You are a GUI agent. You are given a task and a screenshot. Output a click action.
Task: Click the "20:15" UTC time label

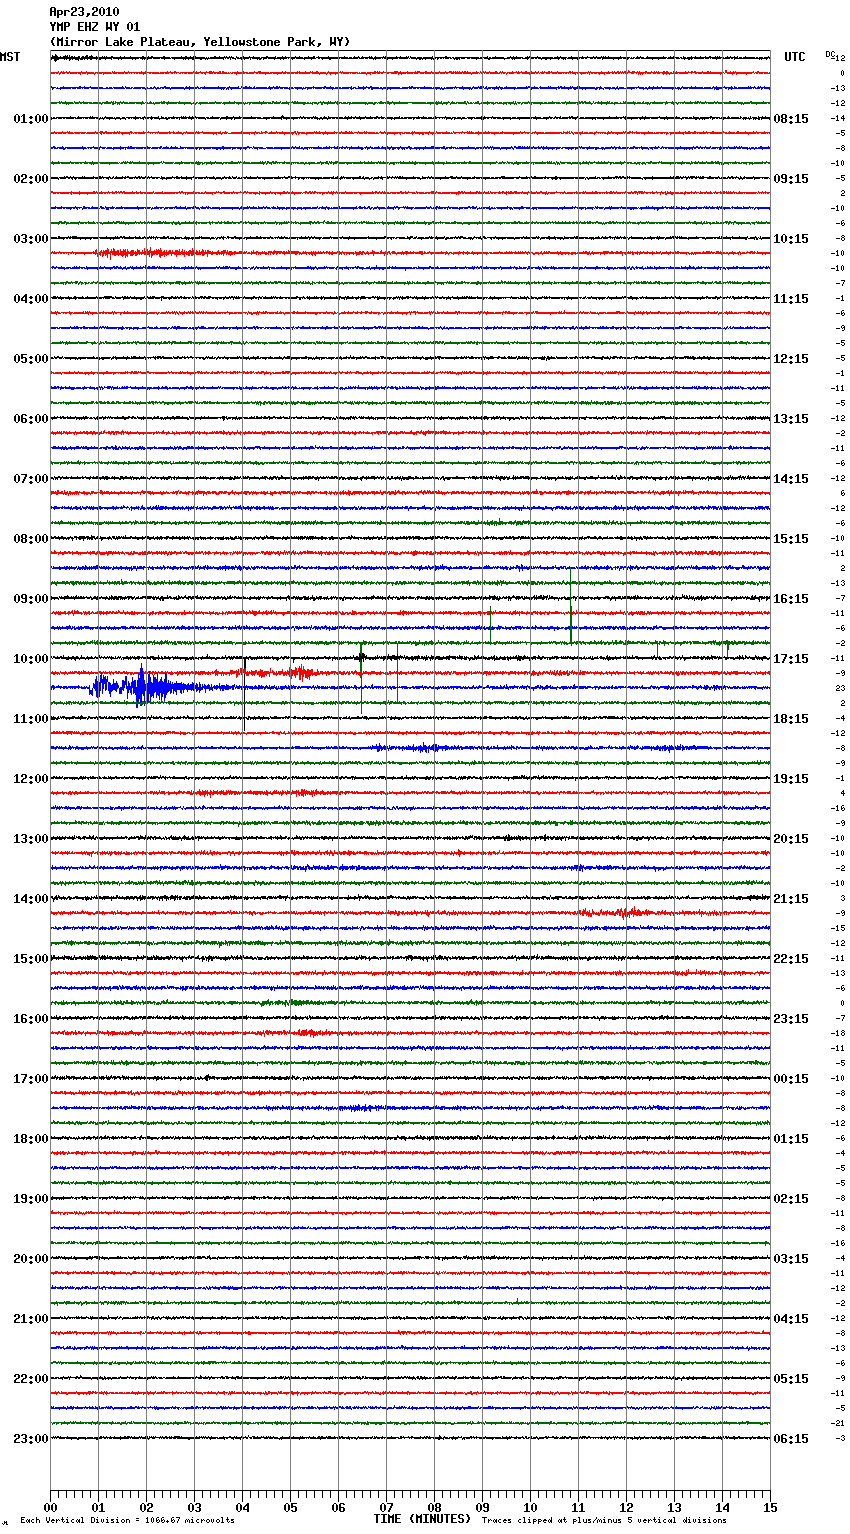(791, 839)
